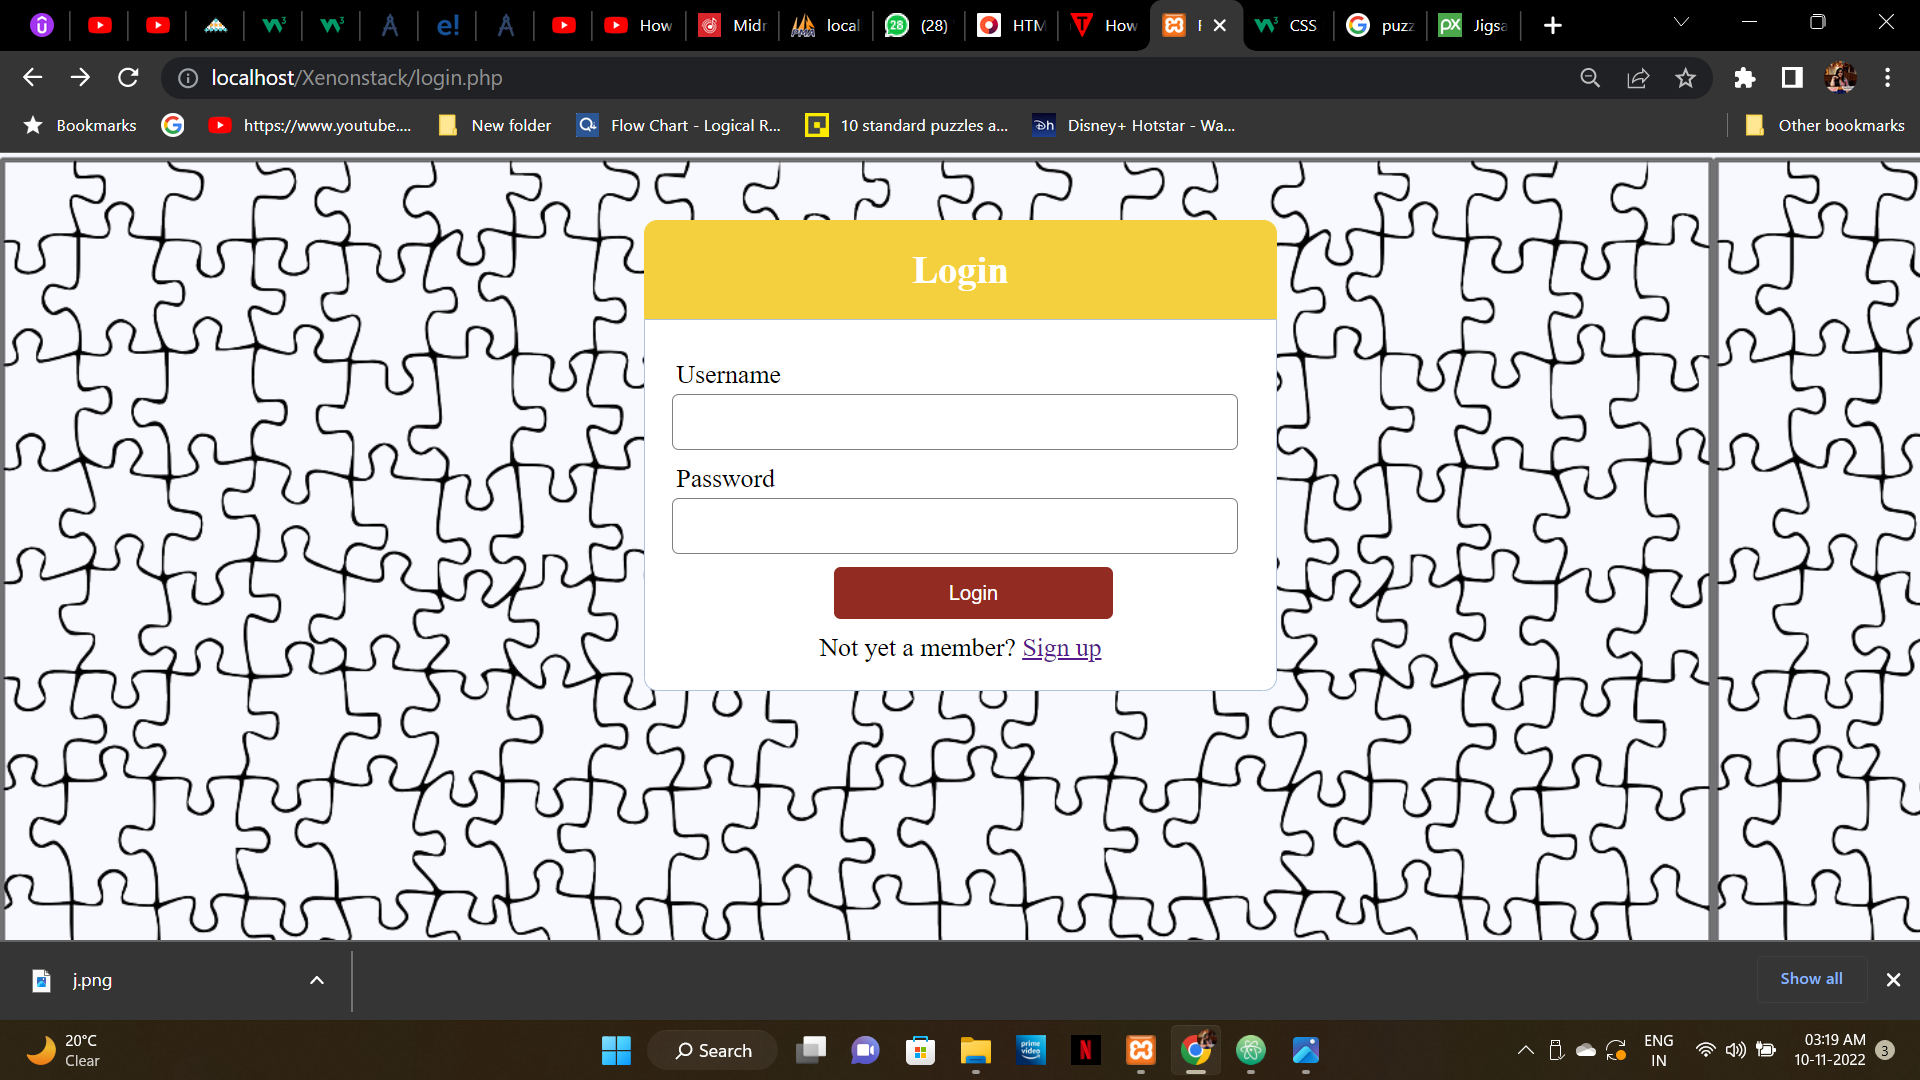Toggle the browser side panel
1920x1080 pixels.
1792,78
